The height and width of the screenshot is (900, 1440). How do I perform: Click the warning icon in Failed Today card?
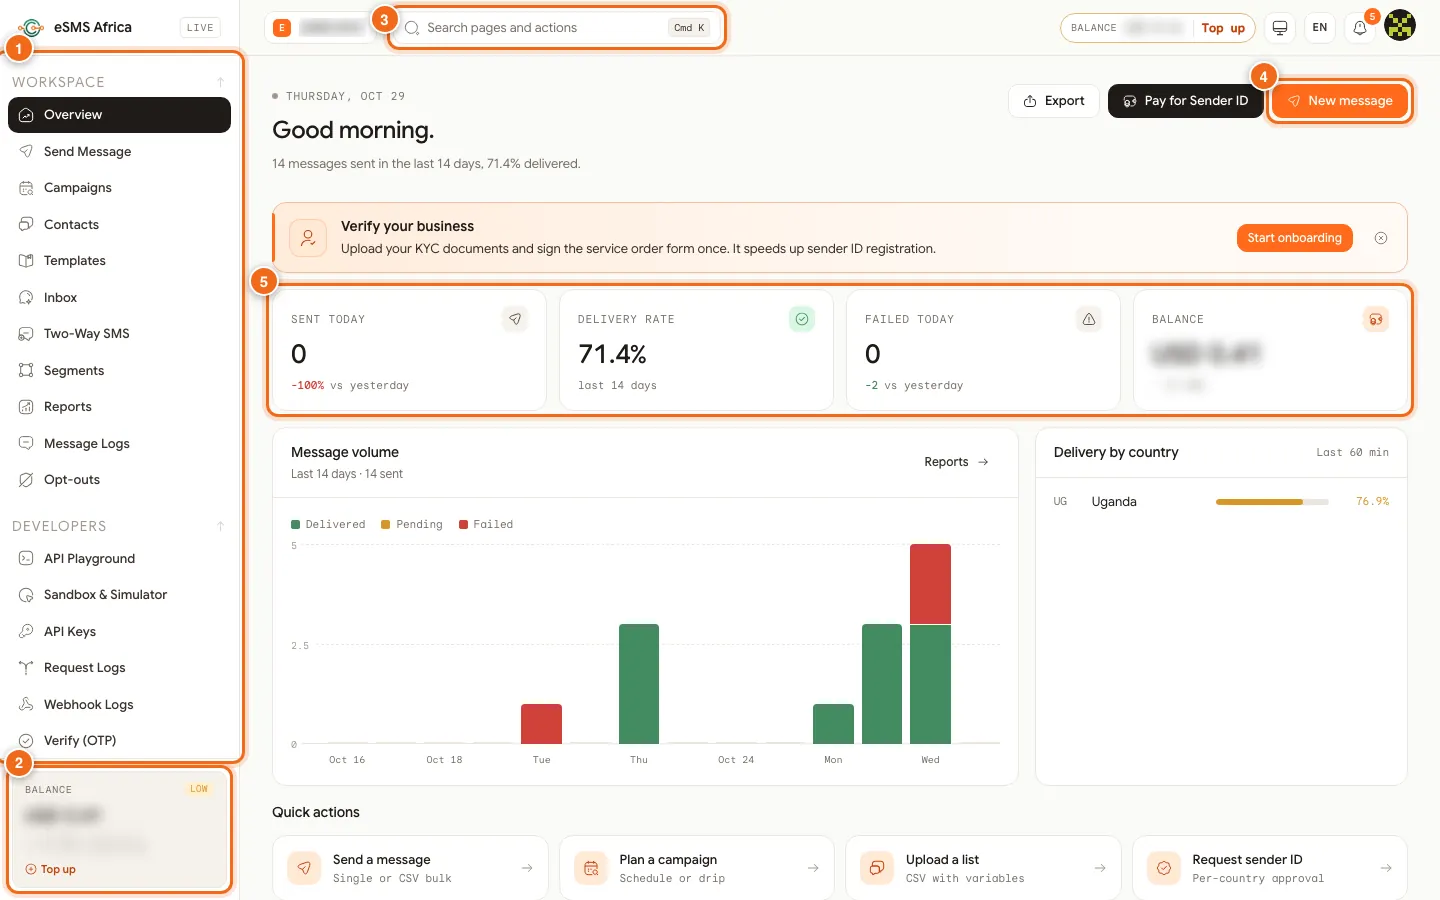click(x=1089, y=319)
